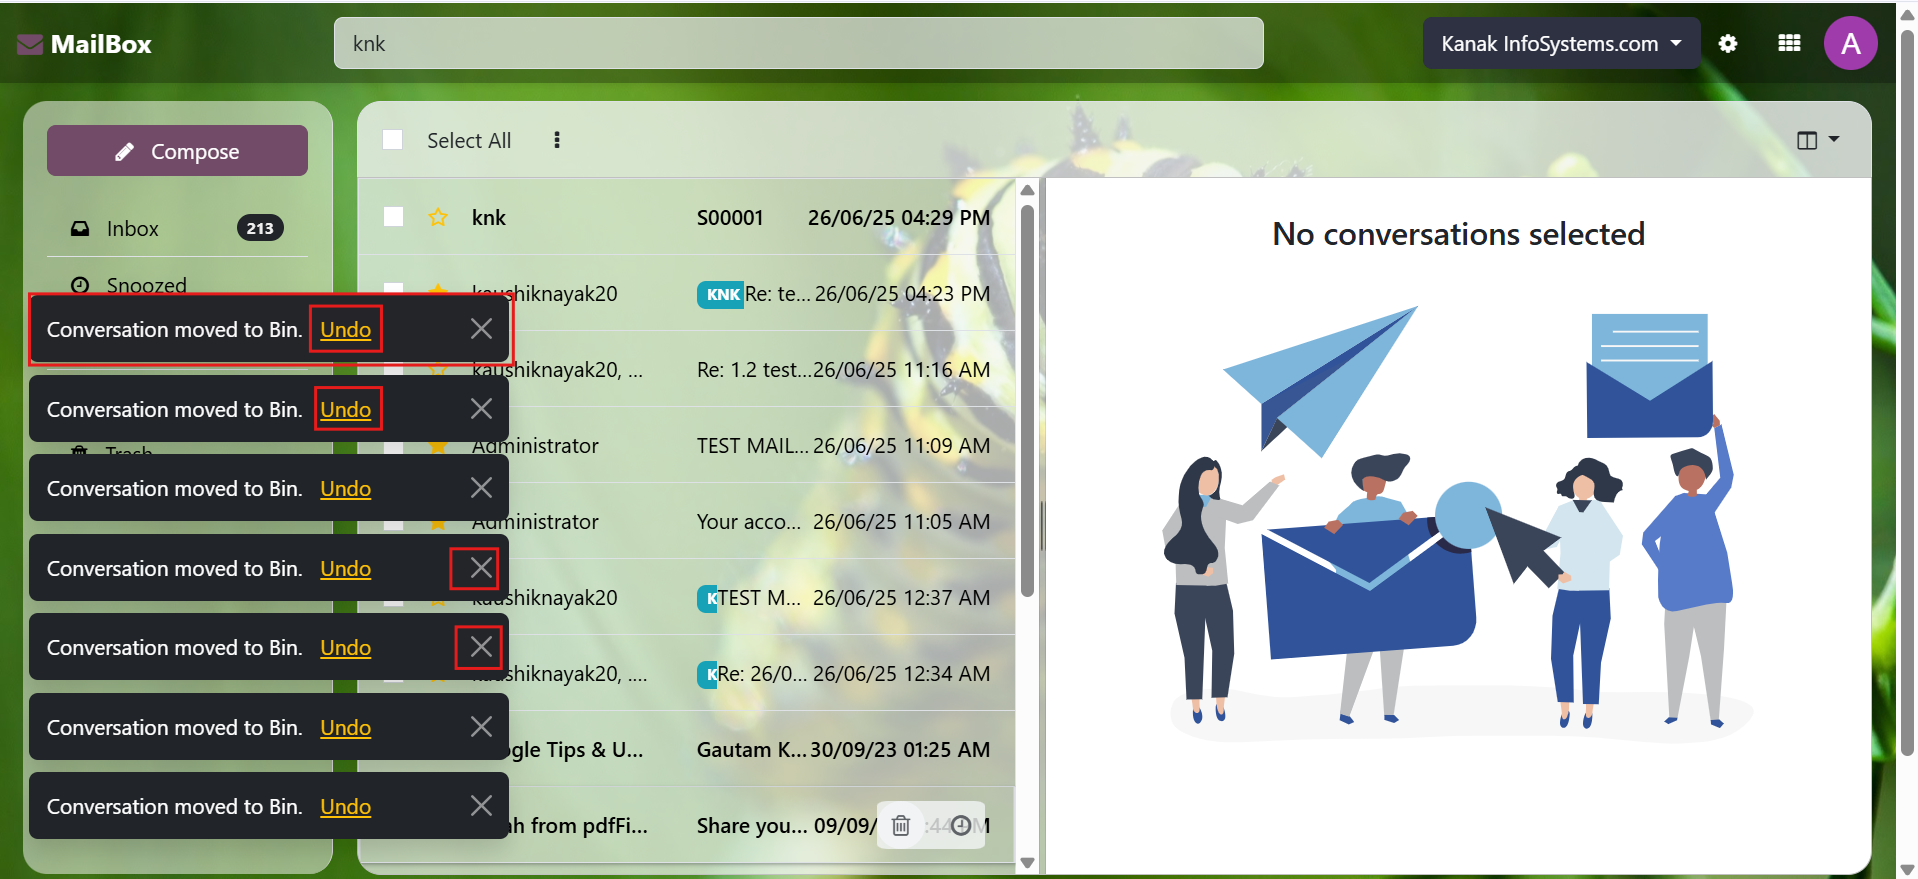The width and height of the screenshot is (1918, 879).
Task: Tick the Select All checkbox
Action: coord(393,140)
